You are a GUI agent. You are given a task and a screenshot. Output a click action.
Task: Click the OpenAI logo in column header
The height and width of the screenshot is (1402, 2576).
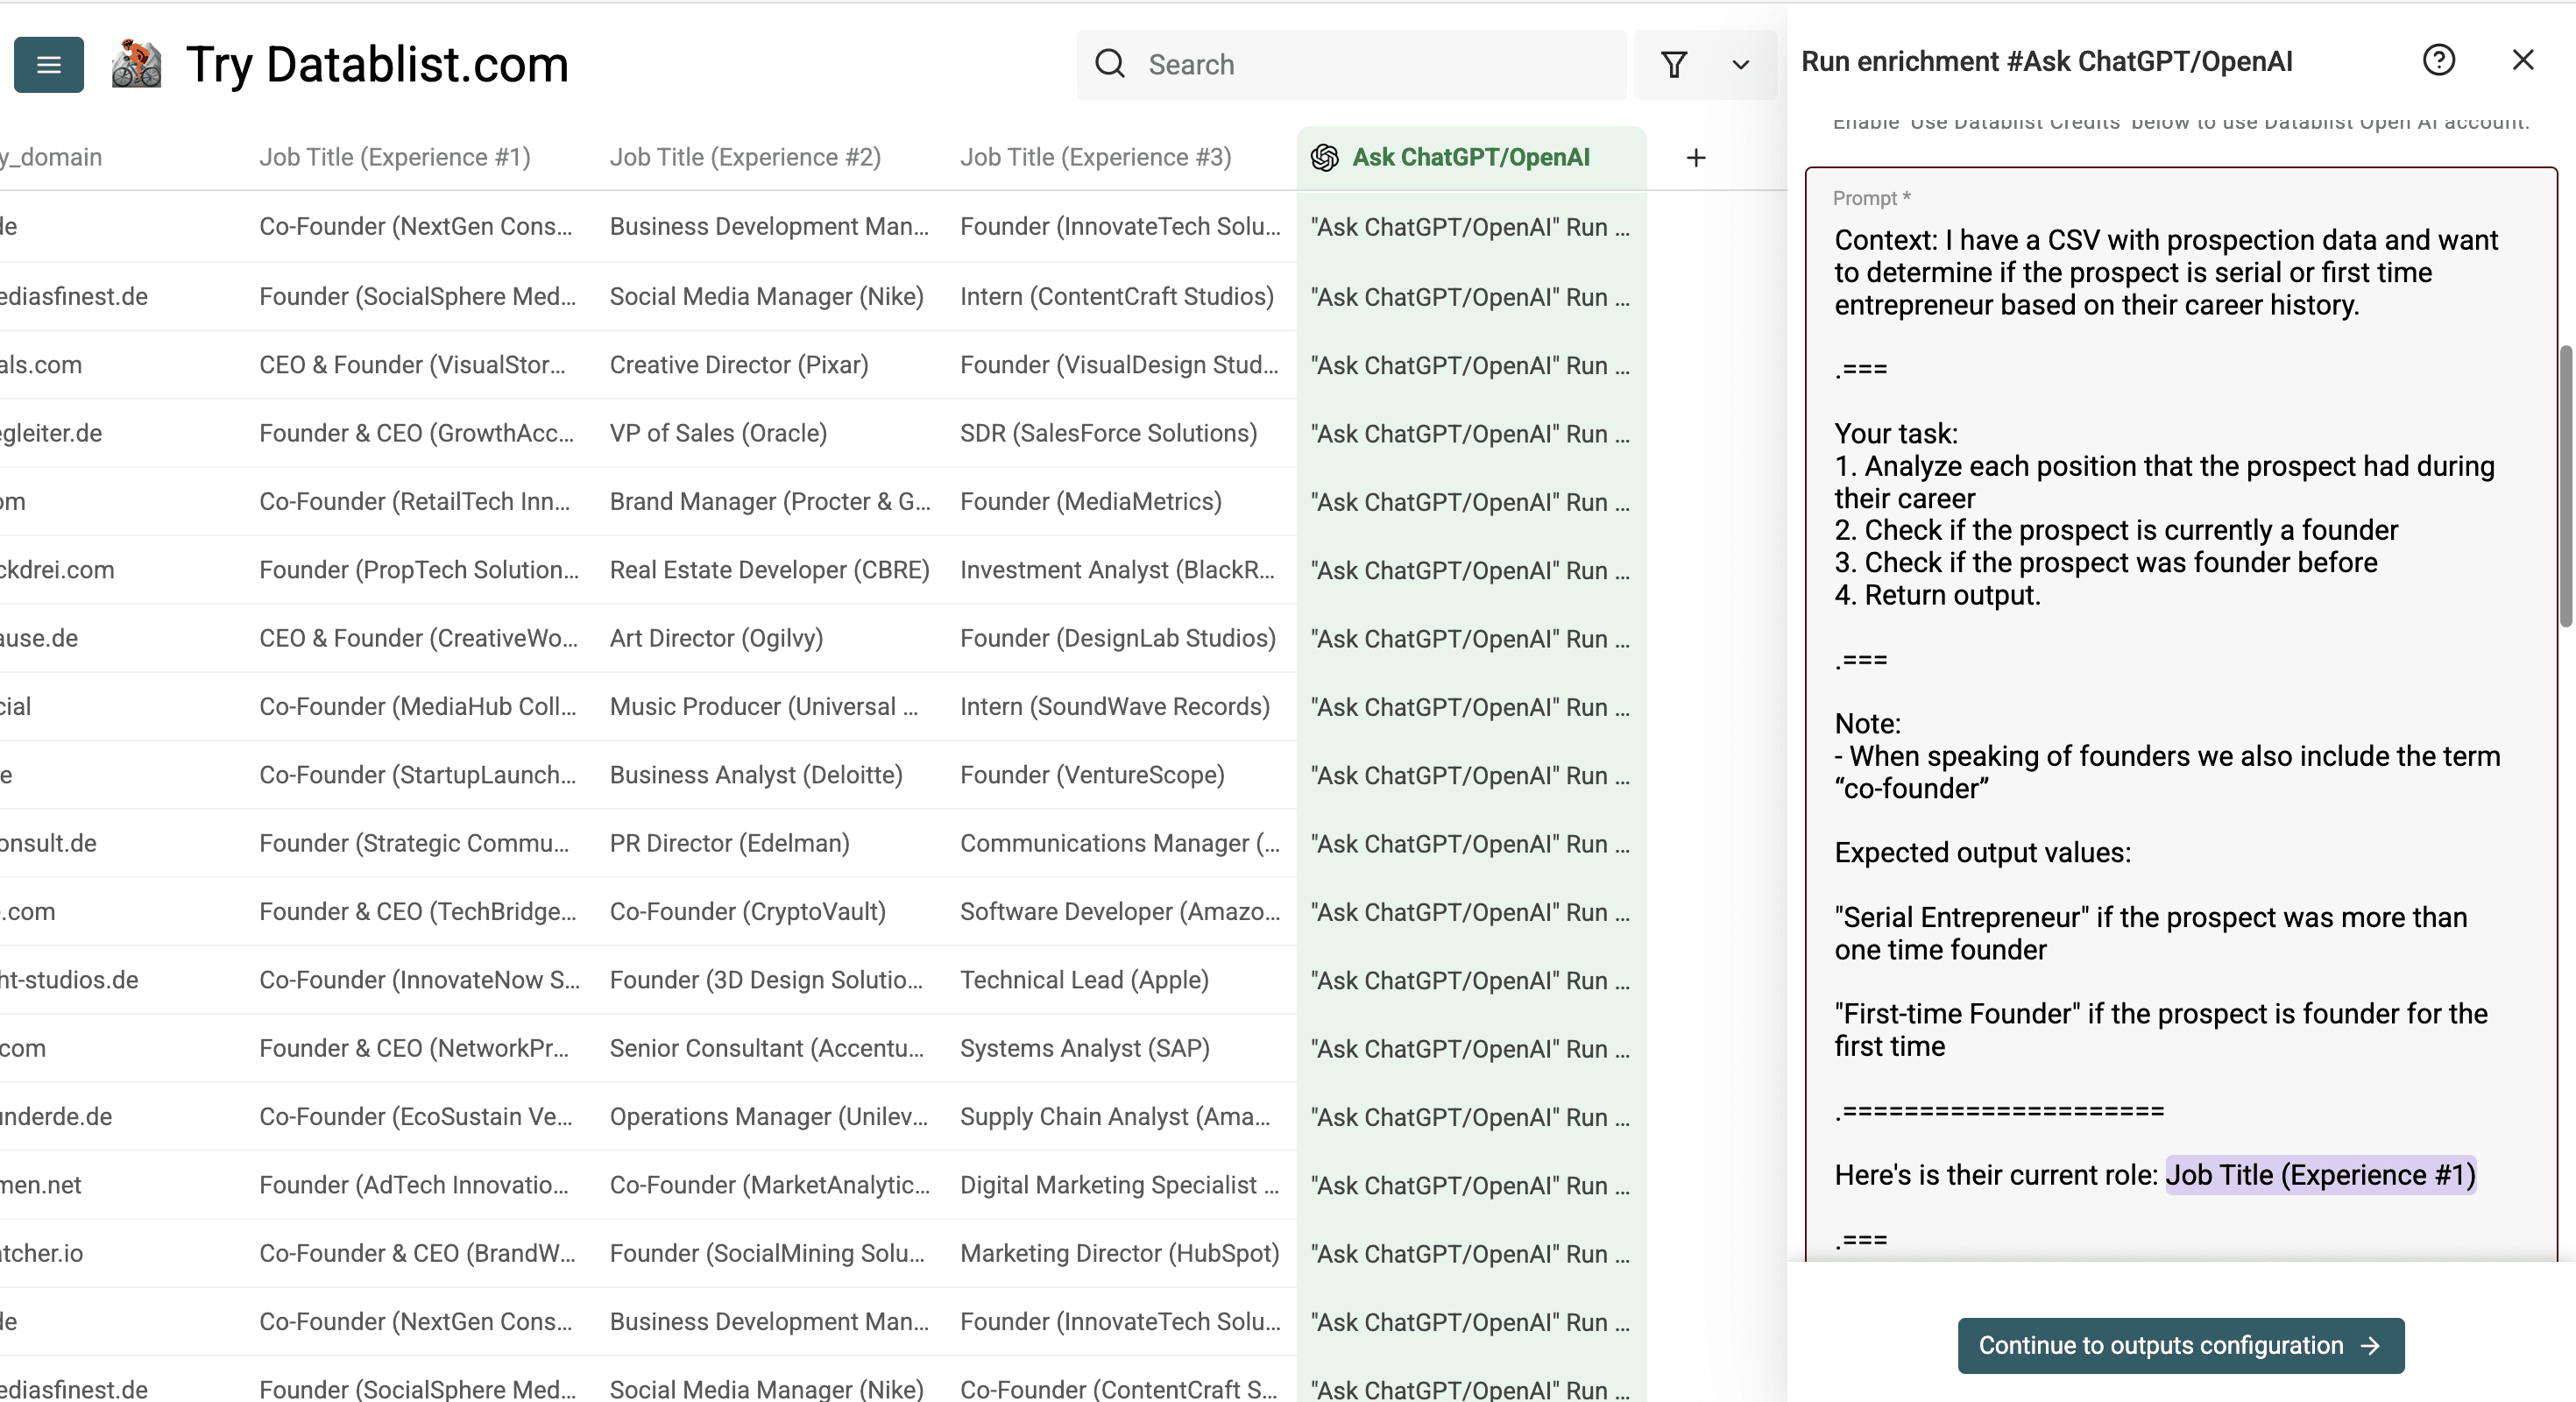coord(1324,158)
